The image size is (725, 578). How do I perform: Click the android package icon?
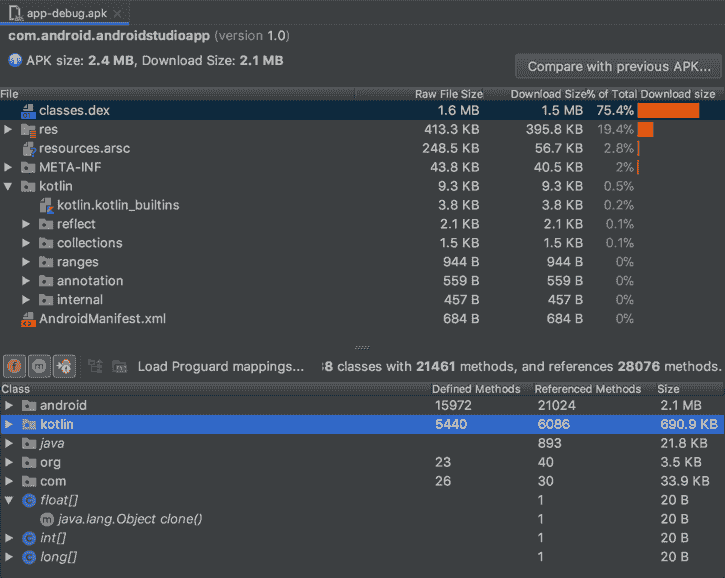point(29,406)
